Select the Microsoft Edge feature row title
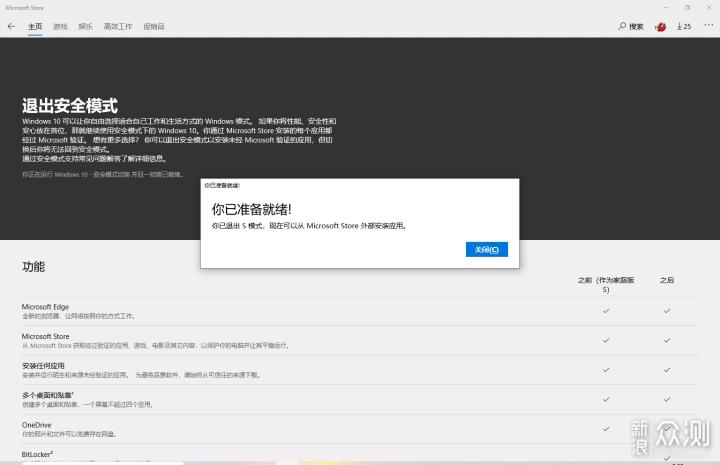 [x=45, y=307]
